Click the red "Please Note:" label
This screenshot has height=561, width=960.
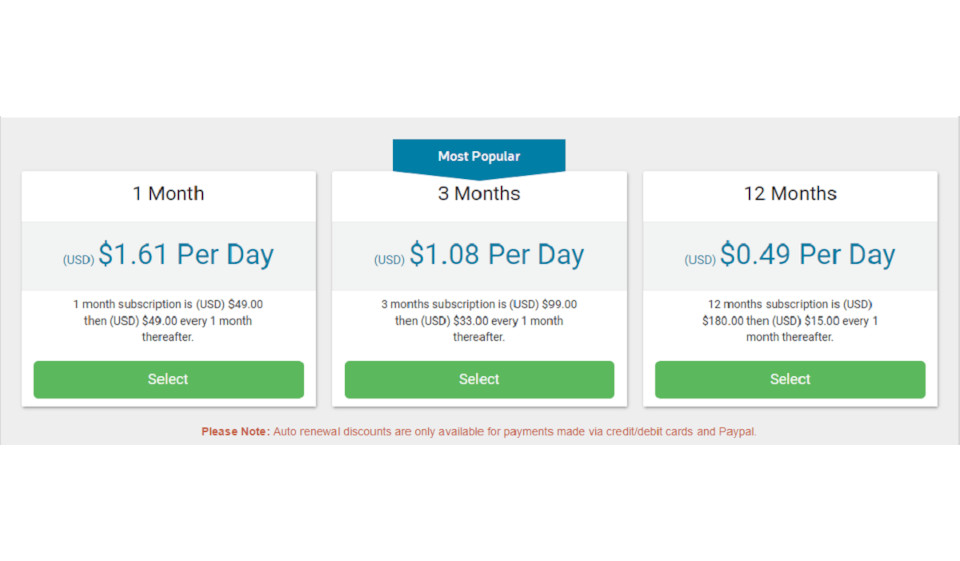tap(235, 432)
